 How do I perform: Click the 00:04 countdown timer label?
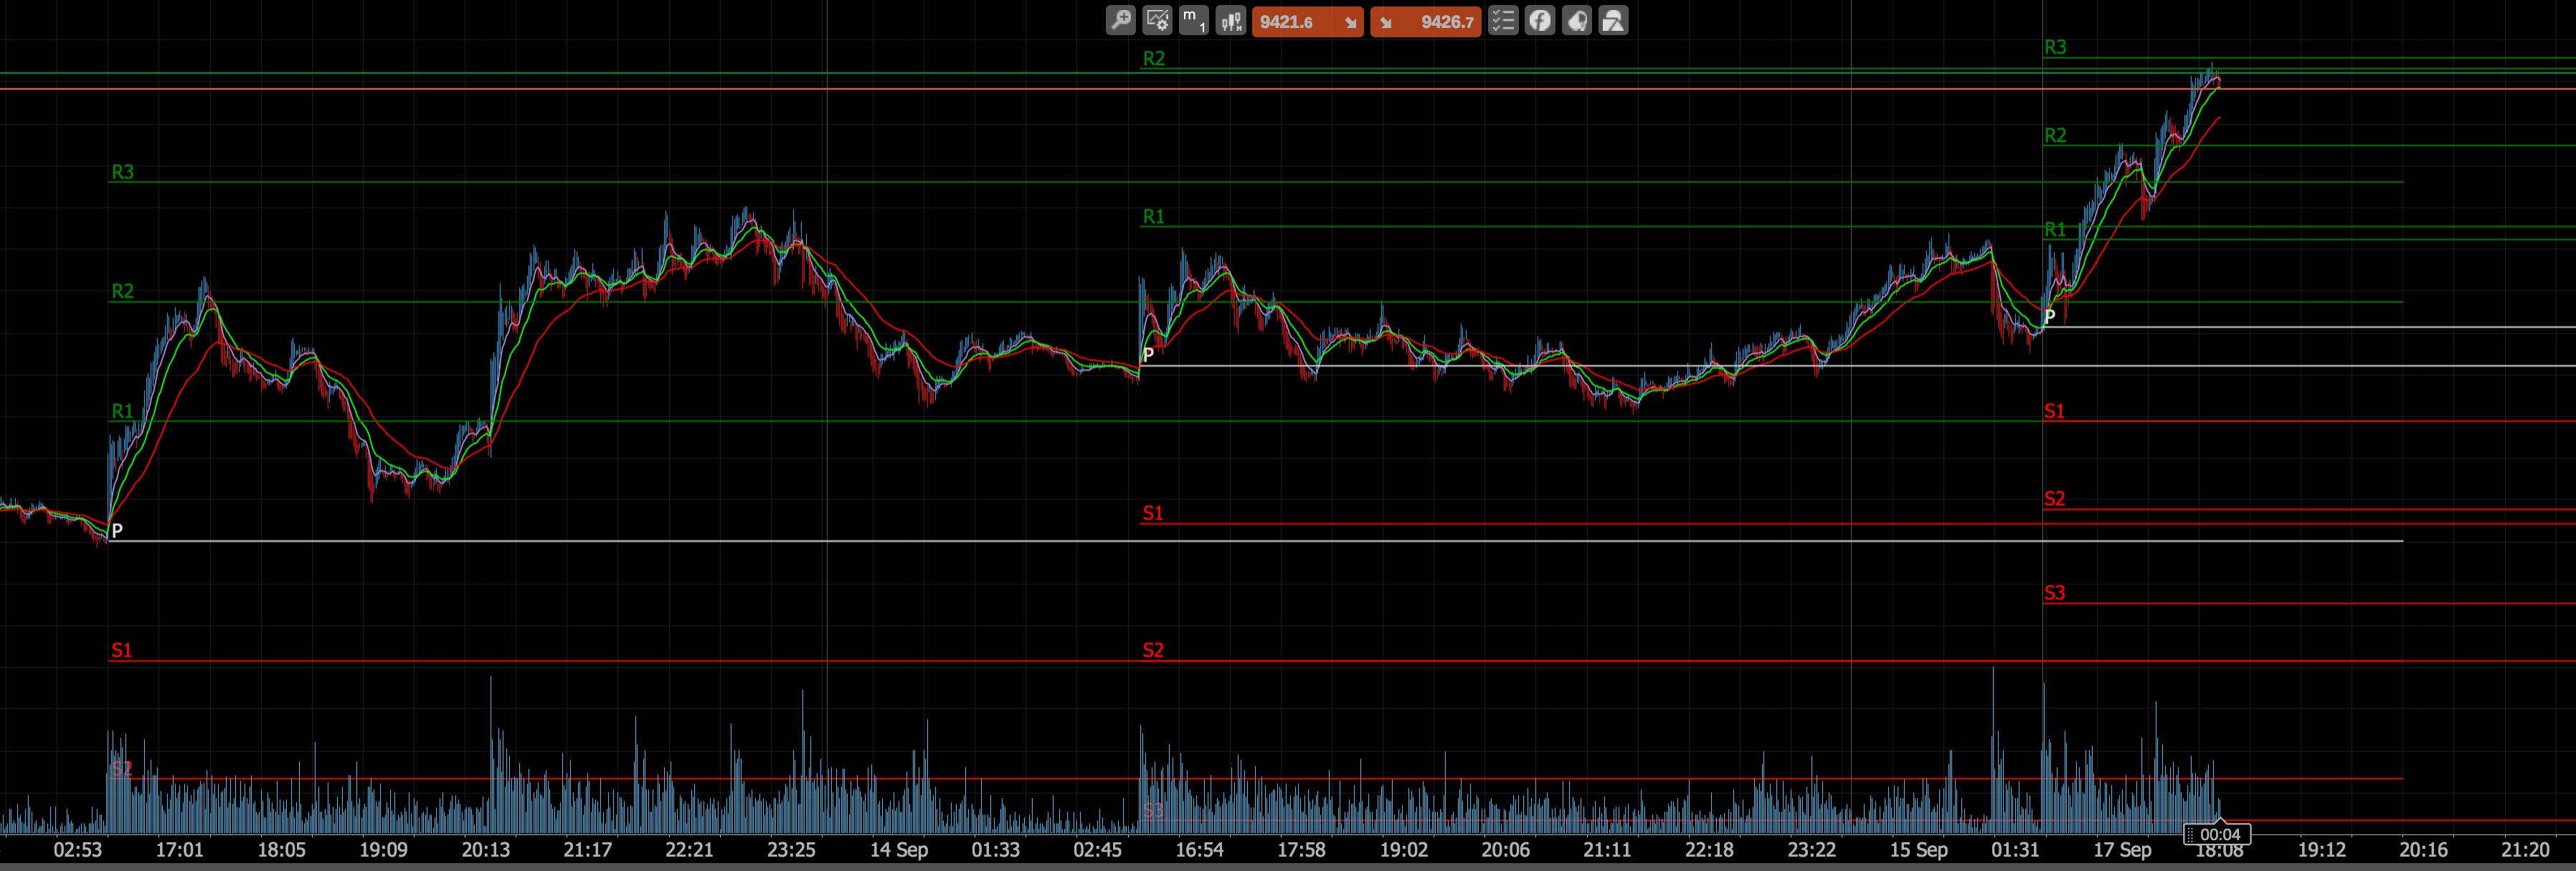pyautogui.click(x=2217, y=834)
